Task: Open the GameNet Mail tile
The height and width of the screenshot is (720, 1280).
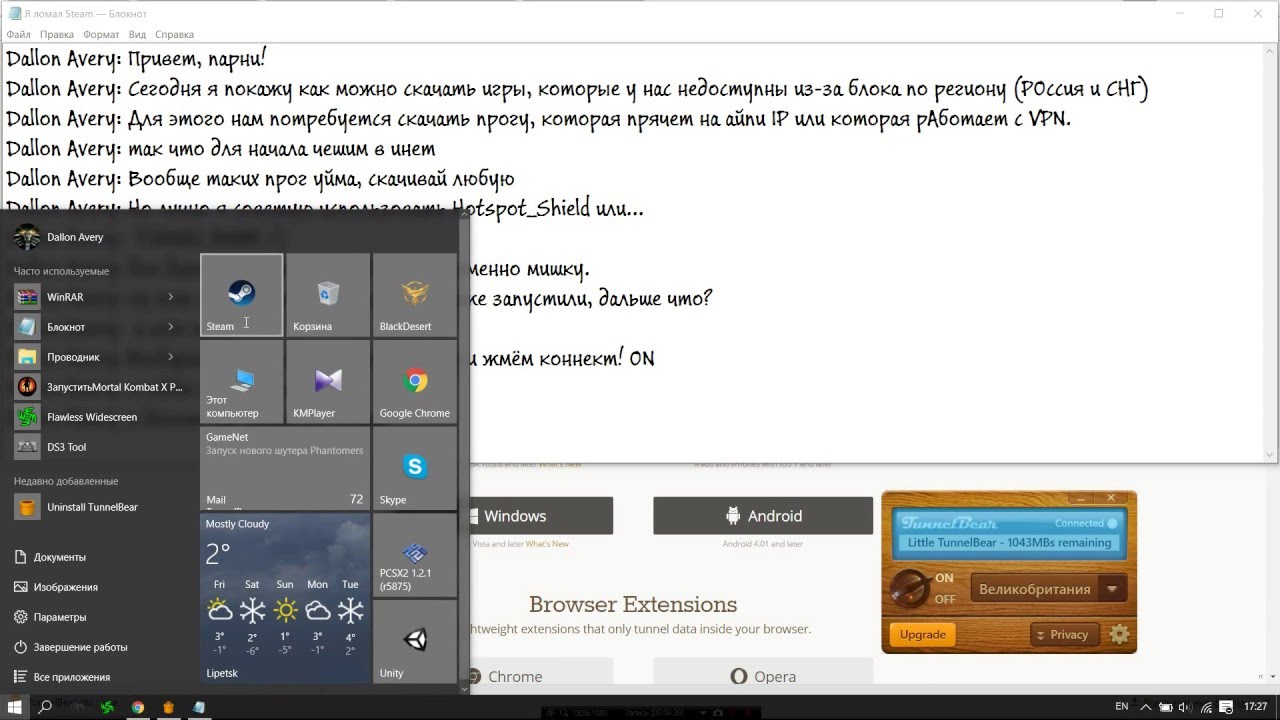Action: tap(285, 468)
